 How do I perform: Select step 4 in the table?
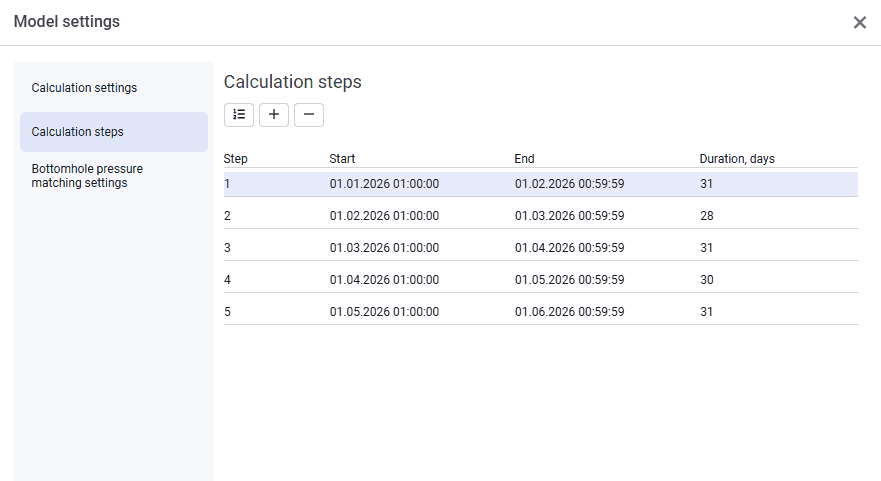tap(541, 280)
